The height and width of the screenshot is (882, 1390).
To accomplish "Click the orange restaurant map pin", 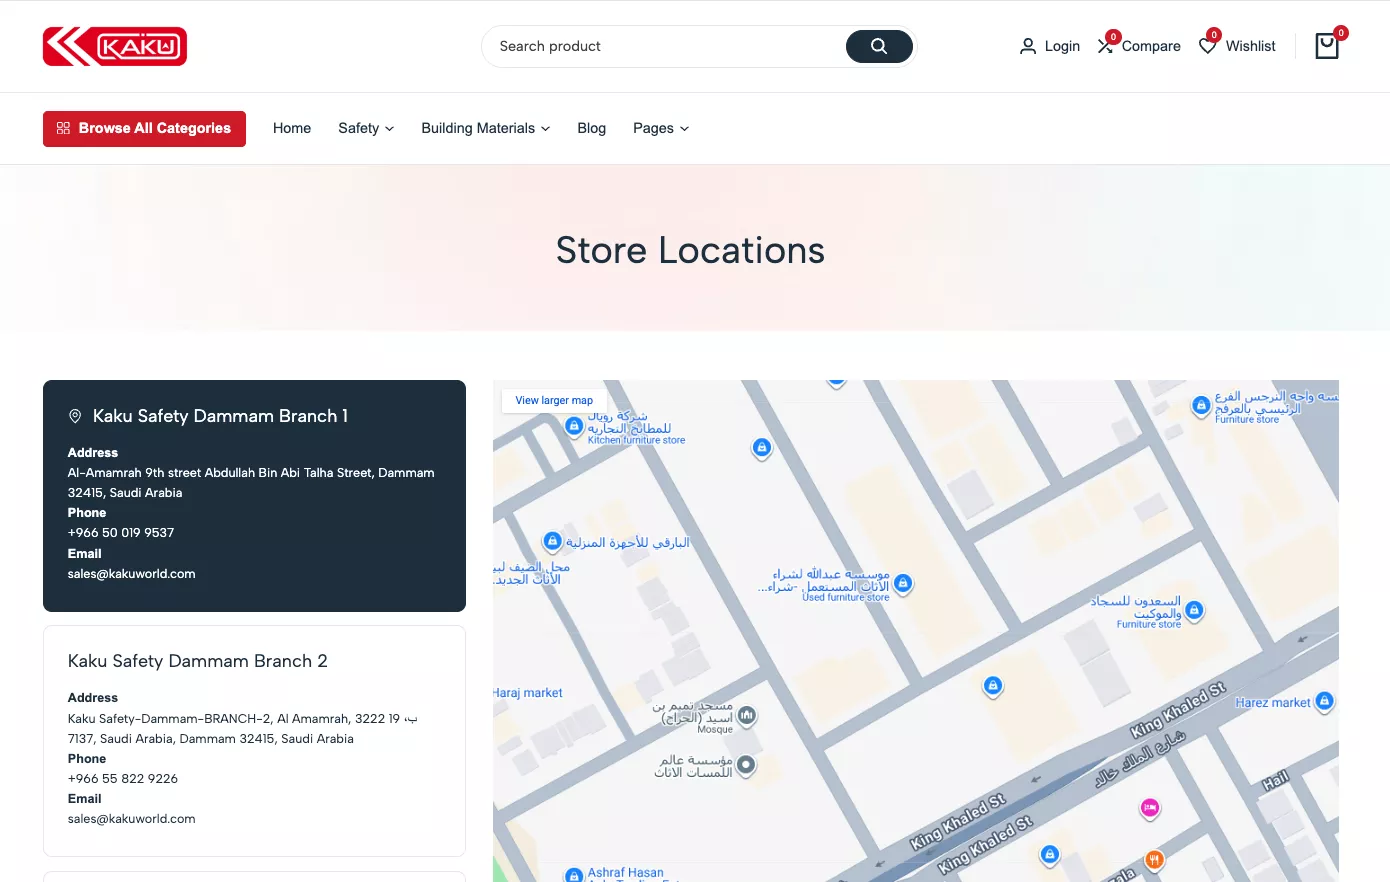I will 1154,859.
